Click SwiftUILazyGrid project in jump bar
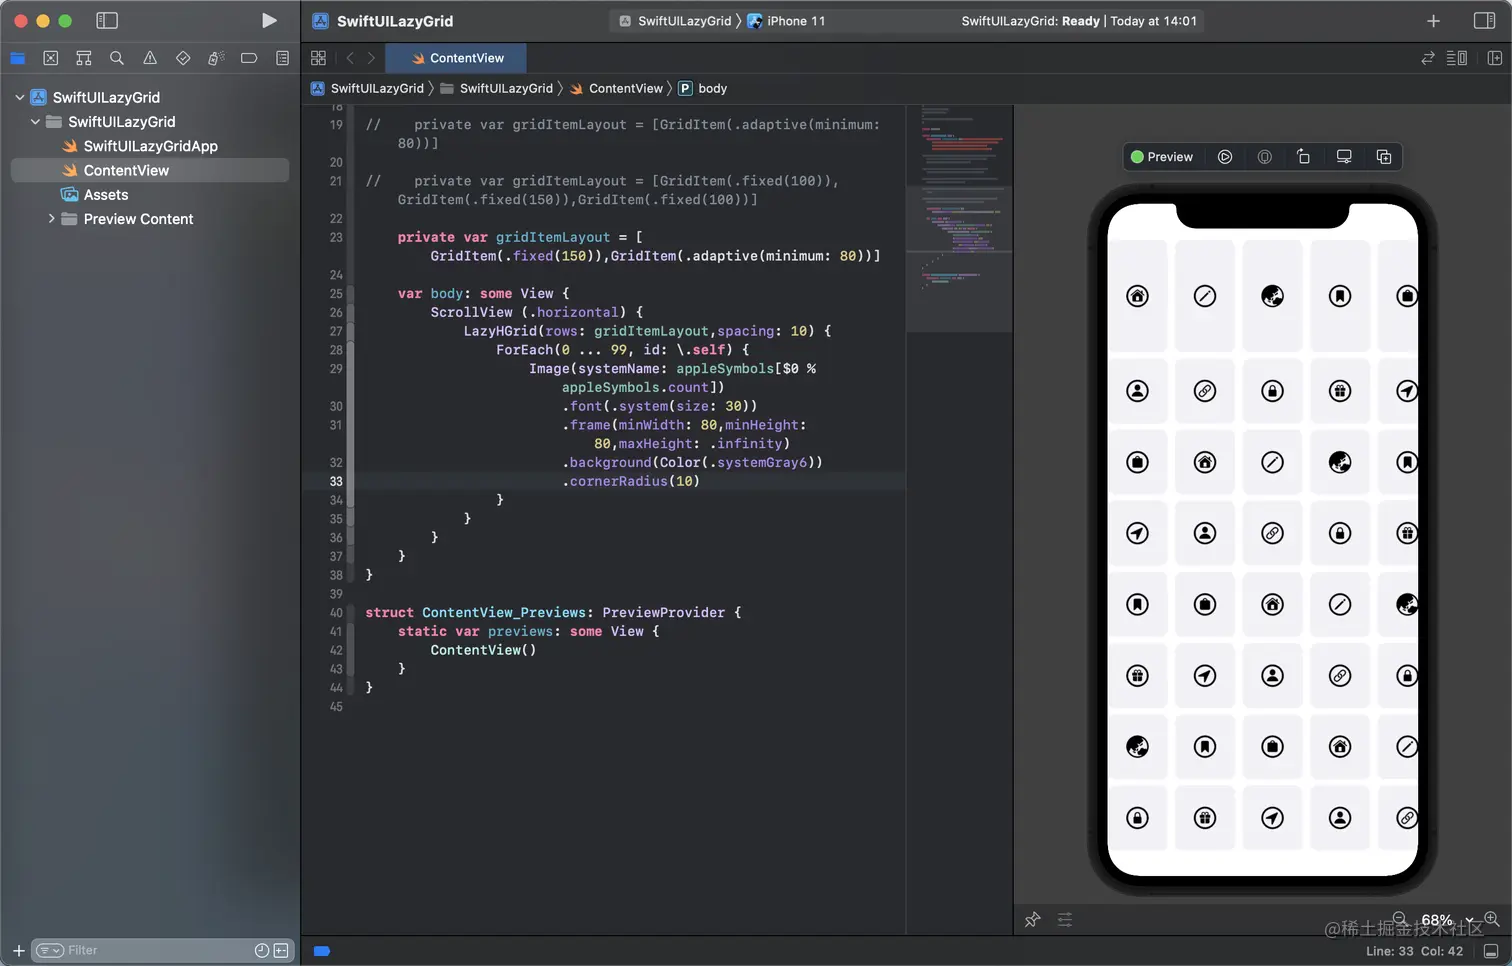 368,88
